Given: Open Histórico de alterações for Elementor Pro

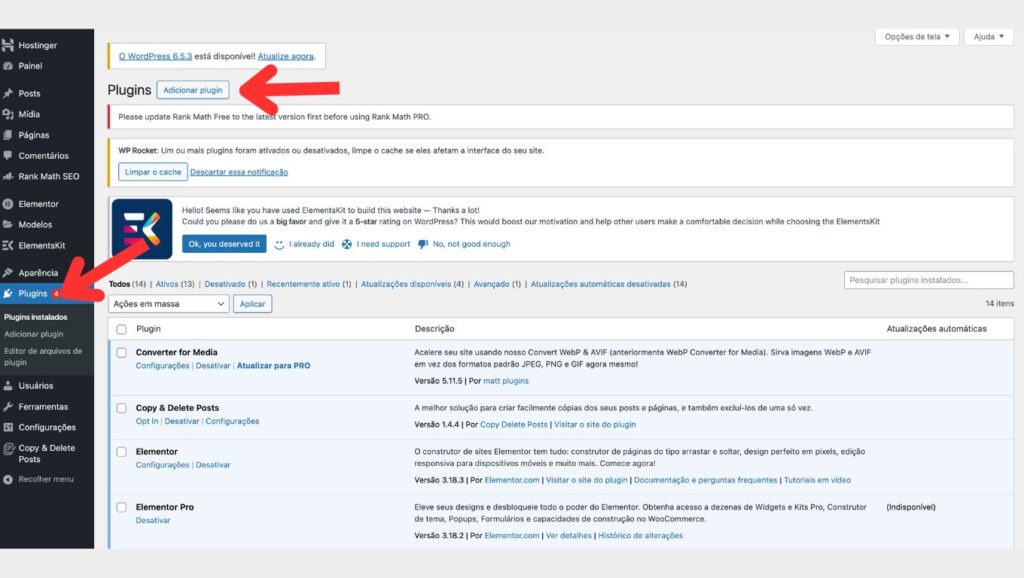Looking at the screenshot, I should (641, 536).
